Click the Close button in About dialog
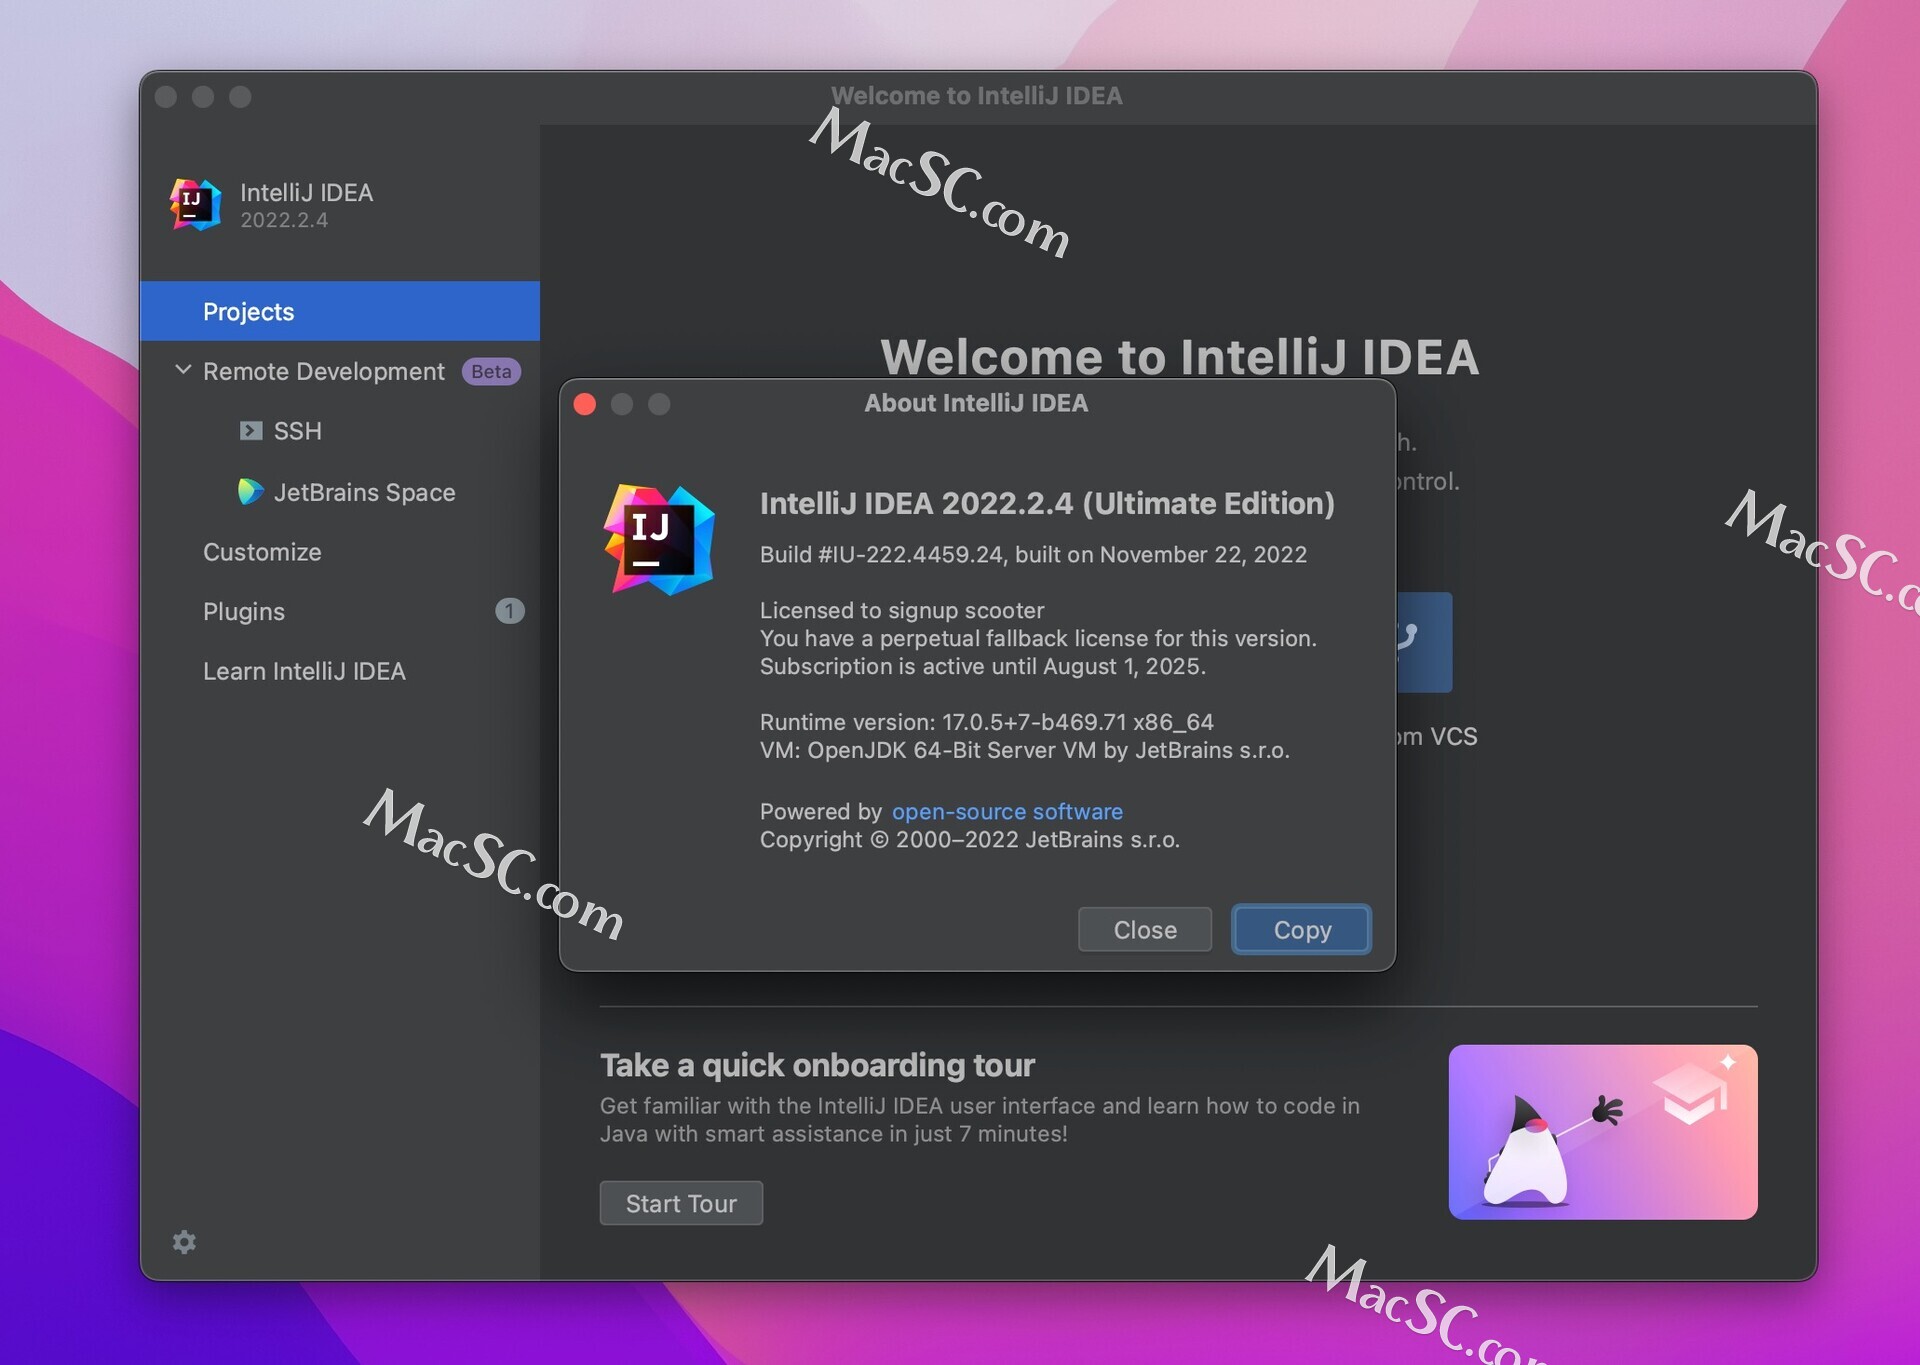The height and width of the screenshot is (1365, 1920). coord(1145,930)
